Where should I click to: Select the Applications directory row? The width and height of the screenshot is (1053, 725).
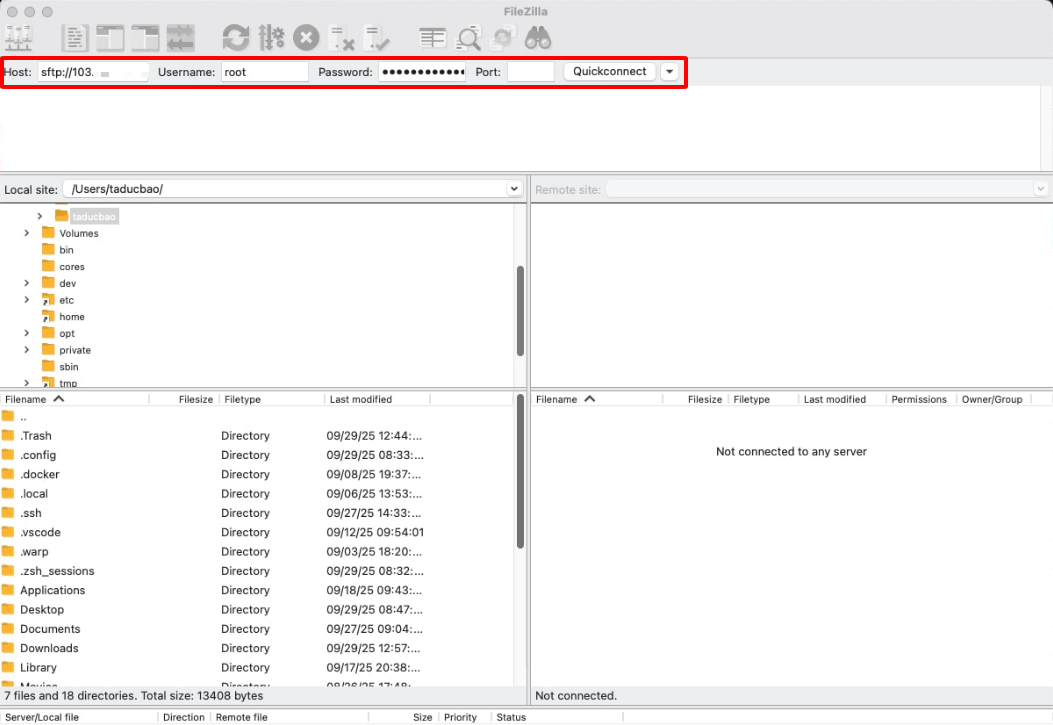click(x=257, y=590)
